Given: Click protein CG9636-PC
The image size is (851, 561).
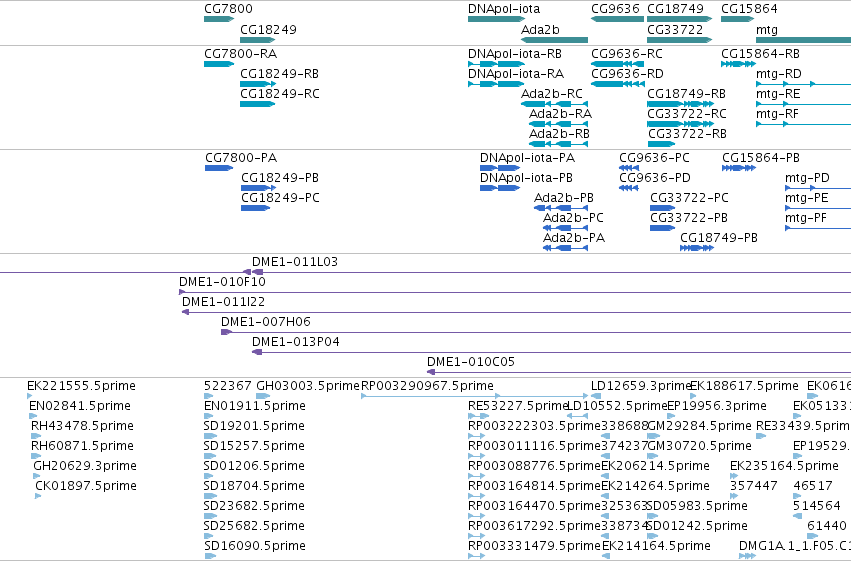Looking at the screenshot, I should coord(628,168).
